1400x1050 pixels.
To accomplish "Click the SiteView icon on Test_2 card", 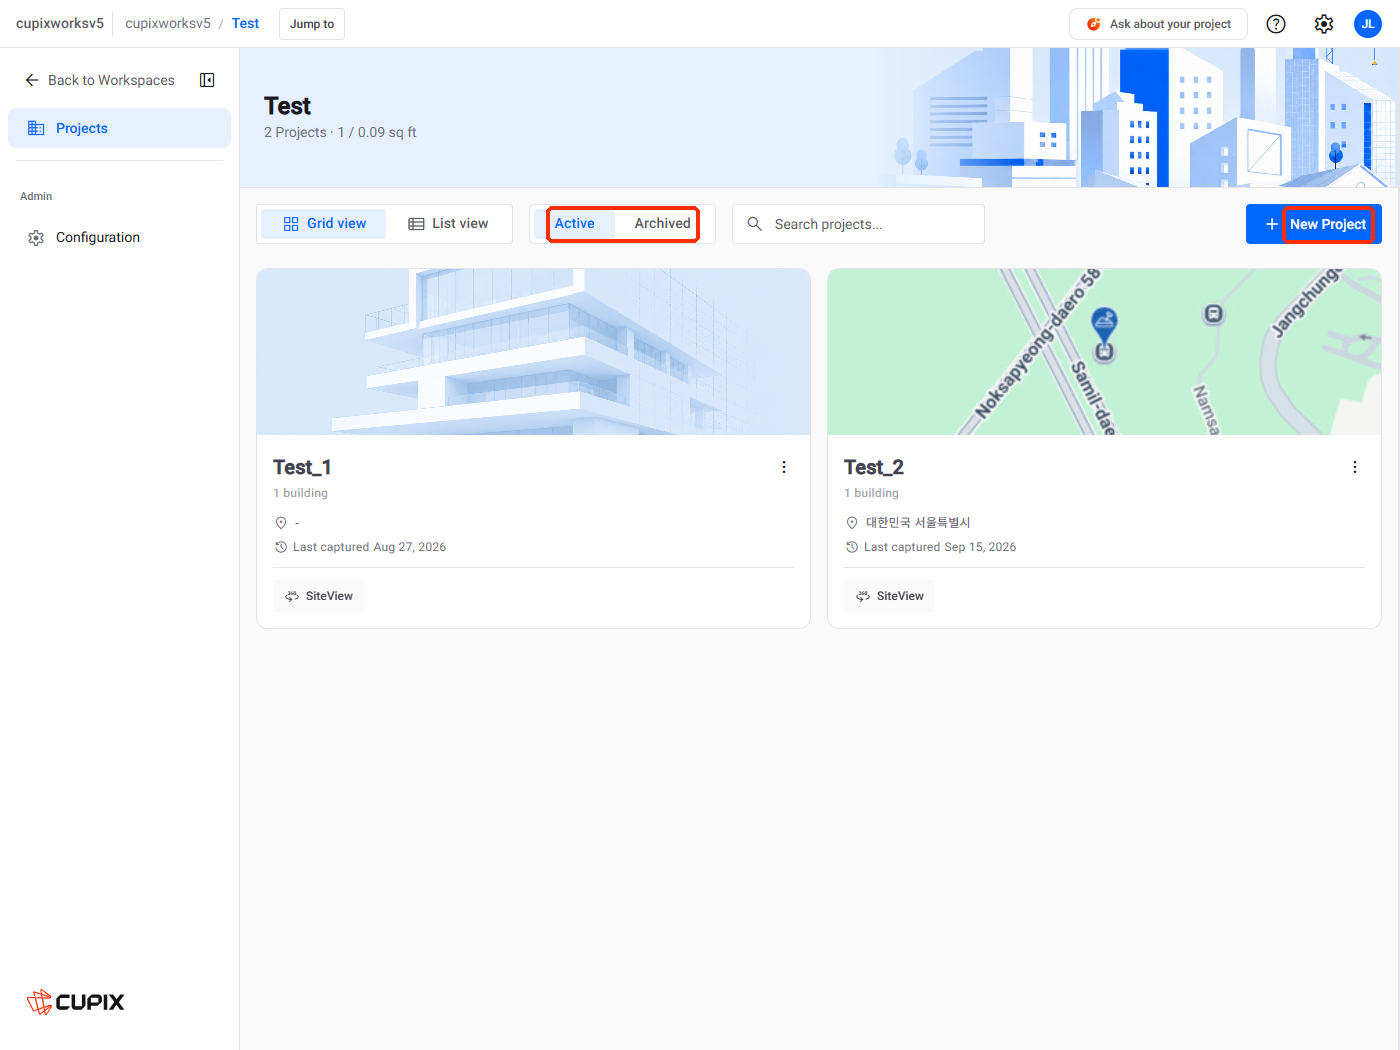I will coord(863,596).
